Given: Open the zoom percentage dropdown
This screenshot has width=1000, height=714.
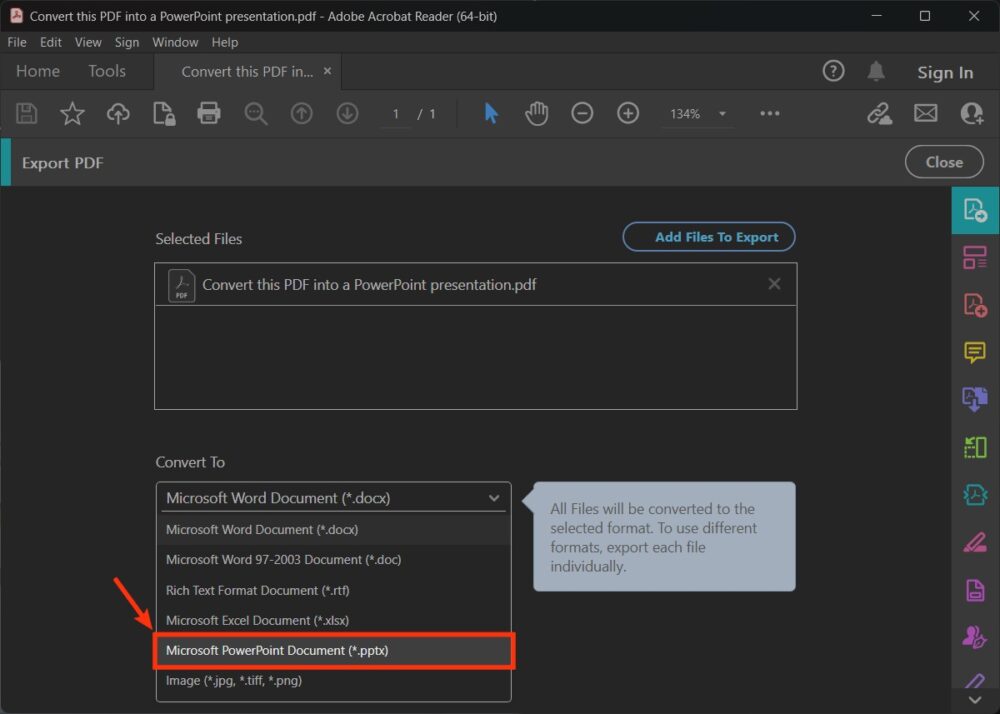Looking at the screenshot, I should tap(722, 114).
